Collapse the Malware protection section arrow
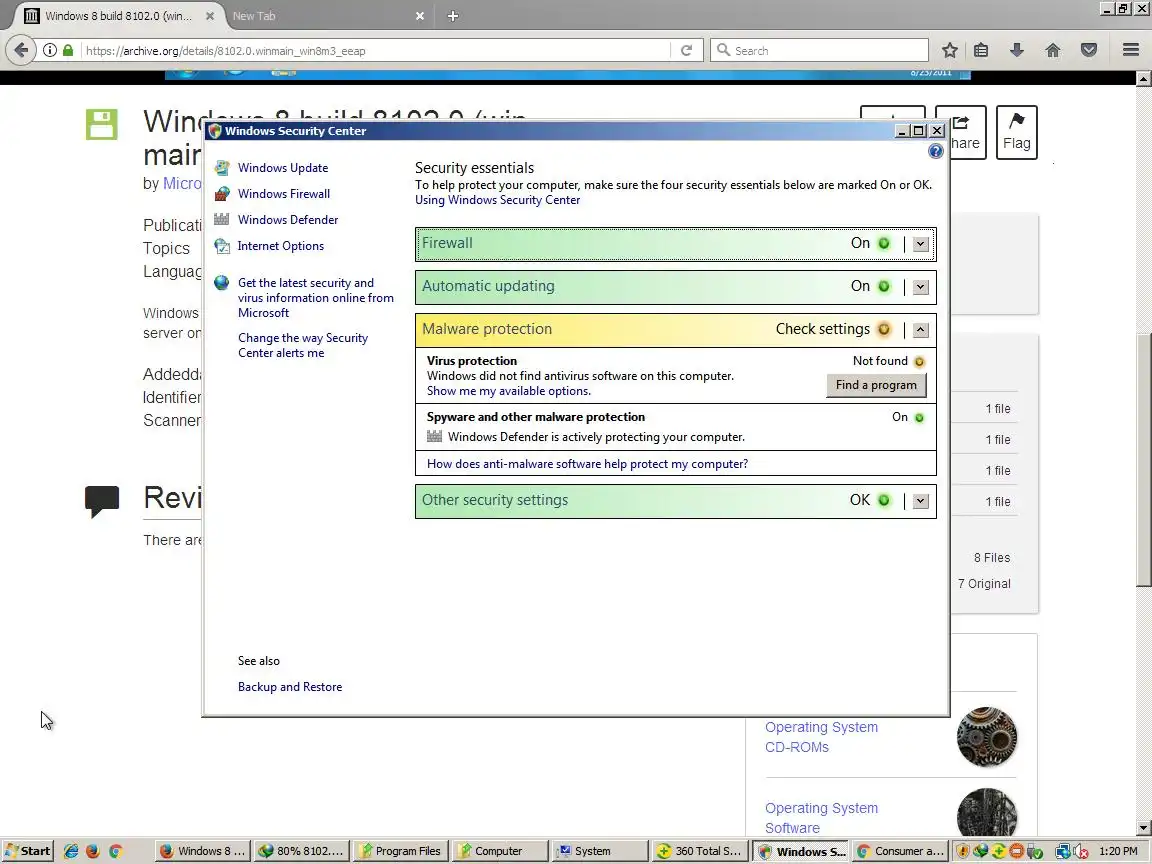The height and width of the screenshot is (864, 1152). tap(921, 330)
